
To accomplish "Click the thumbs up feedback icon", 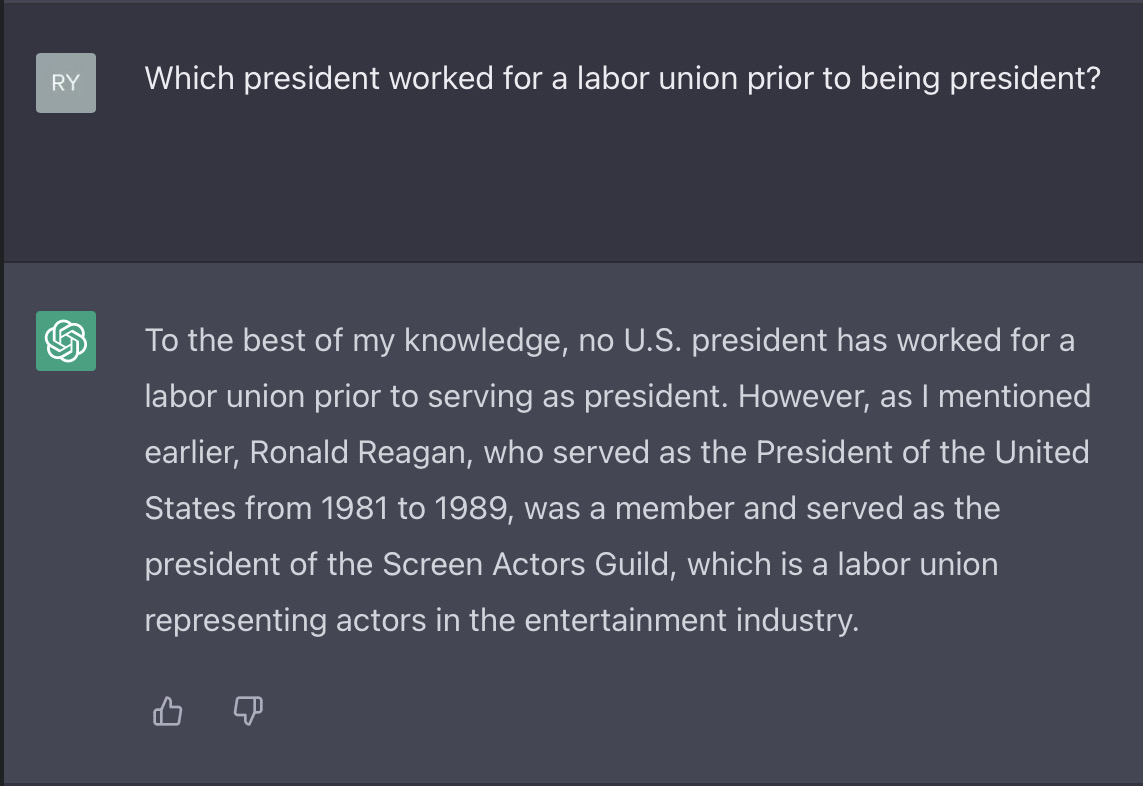I will coord(168,711).
